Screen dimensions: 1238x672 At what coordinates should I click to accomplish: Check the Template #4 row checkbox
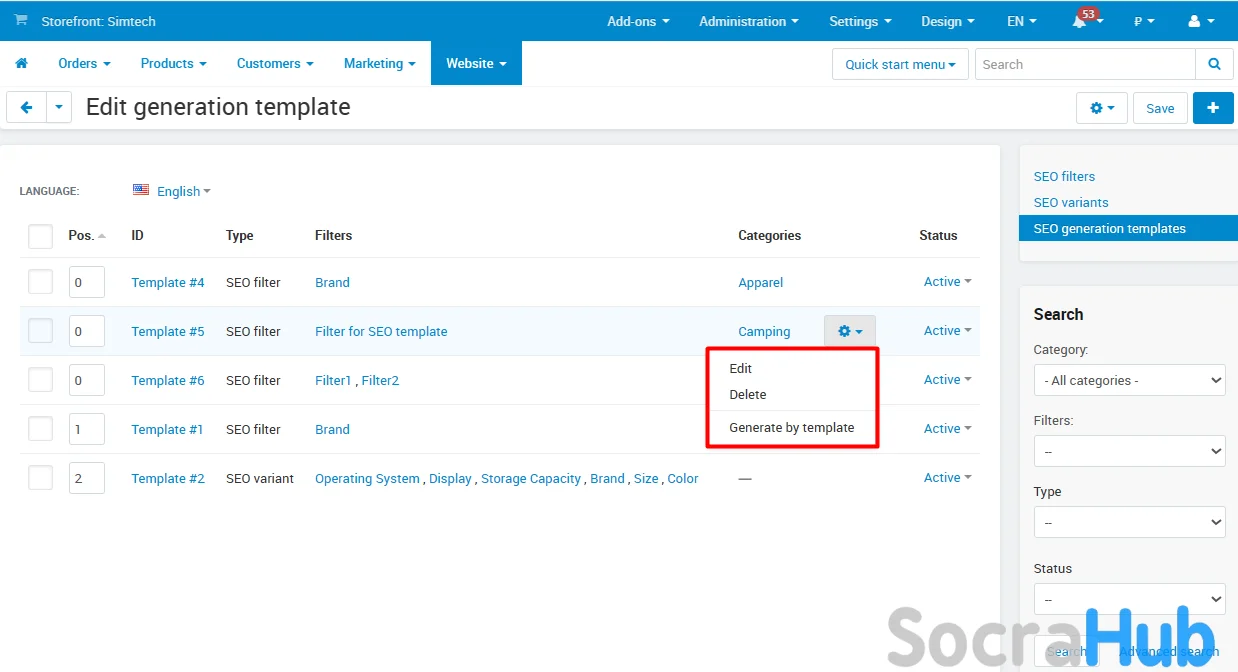click(x=40, y=282)
